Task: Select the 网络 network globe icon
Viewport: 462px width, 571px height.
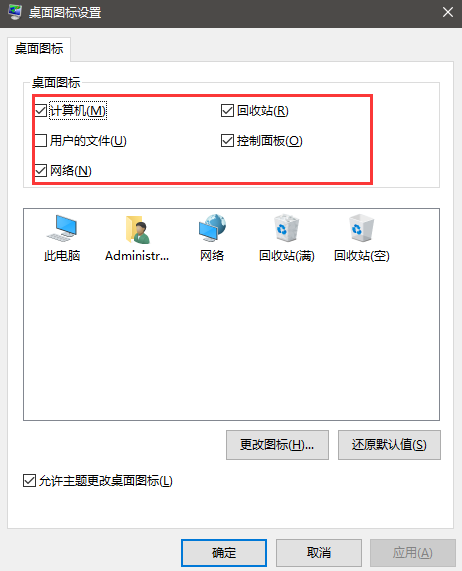Action: point(212,228)
